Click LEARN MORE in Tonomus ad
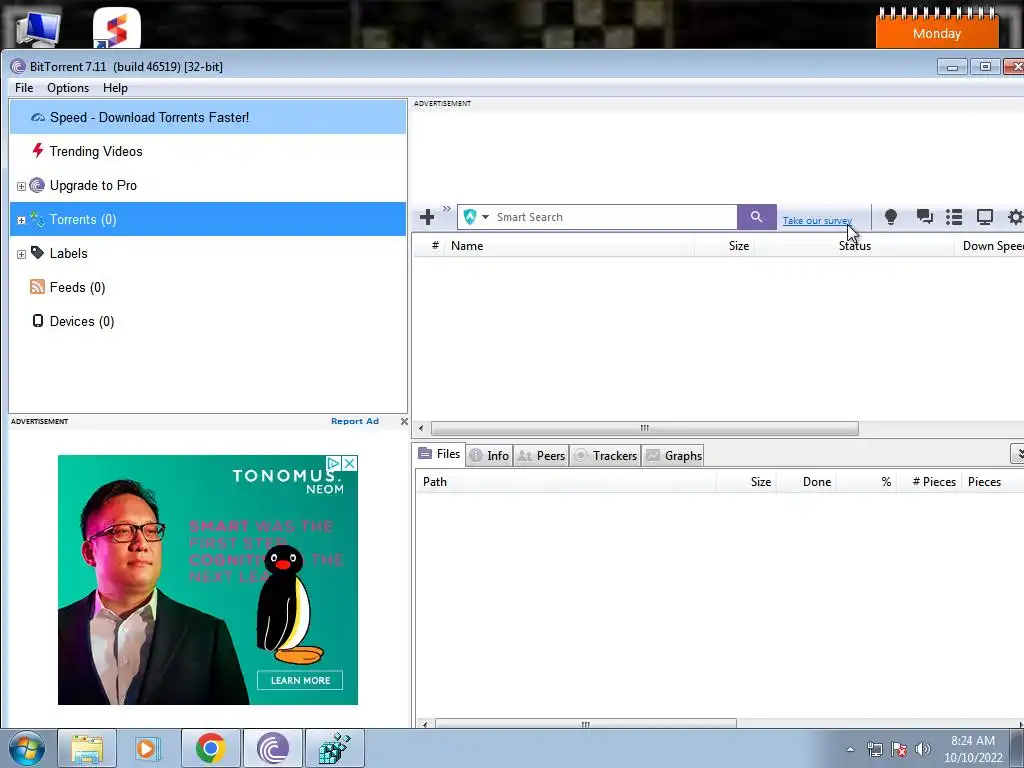The image size is (1024, 768). 300,680
